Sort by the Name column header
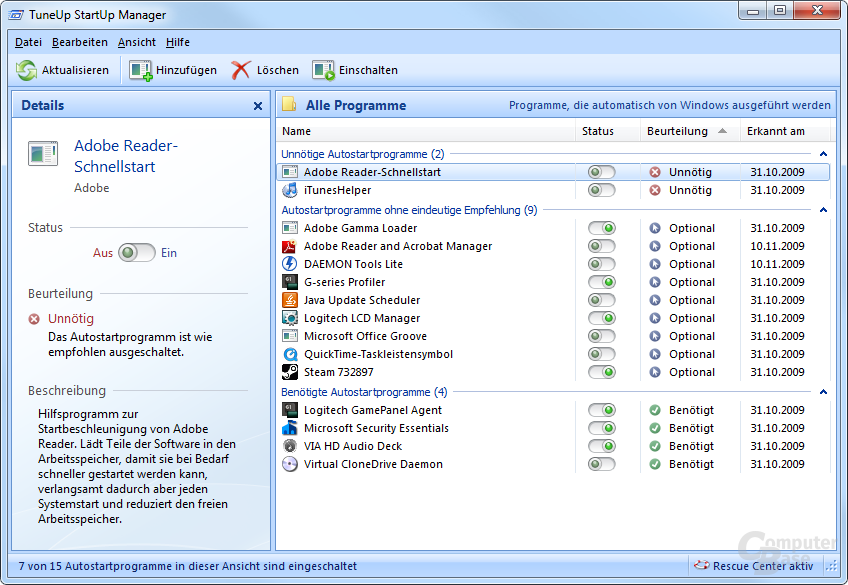 pos(426,131)
